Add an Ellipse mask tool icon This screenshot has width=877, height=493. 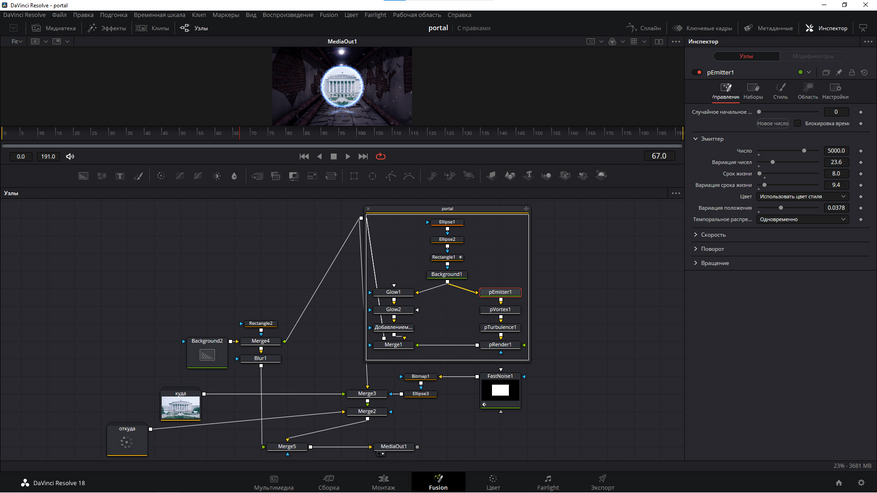373,176
